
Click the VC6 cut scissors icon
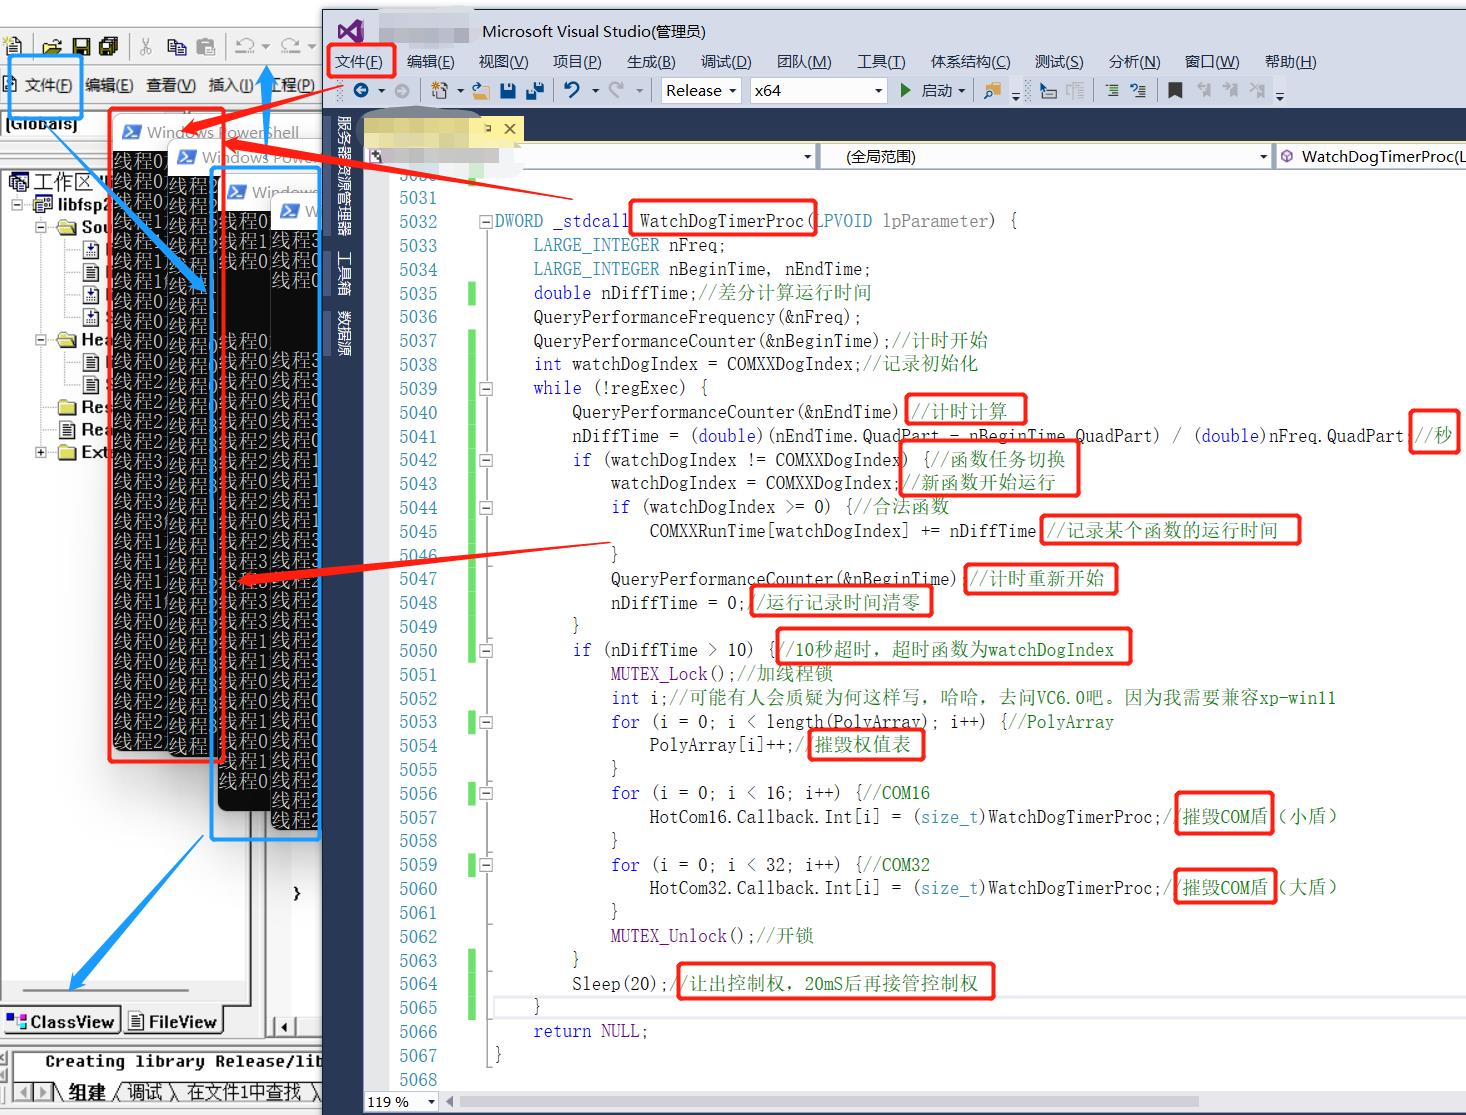(146, 46)
